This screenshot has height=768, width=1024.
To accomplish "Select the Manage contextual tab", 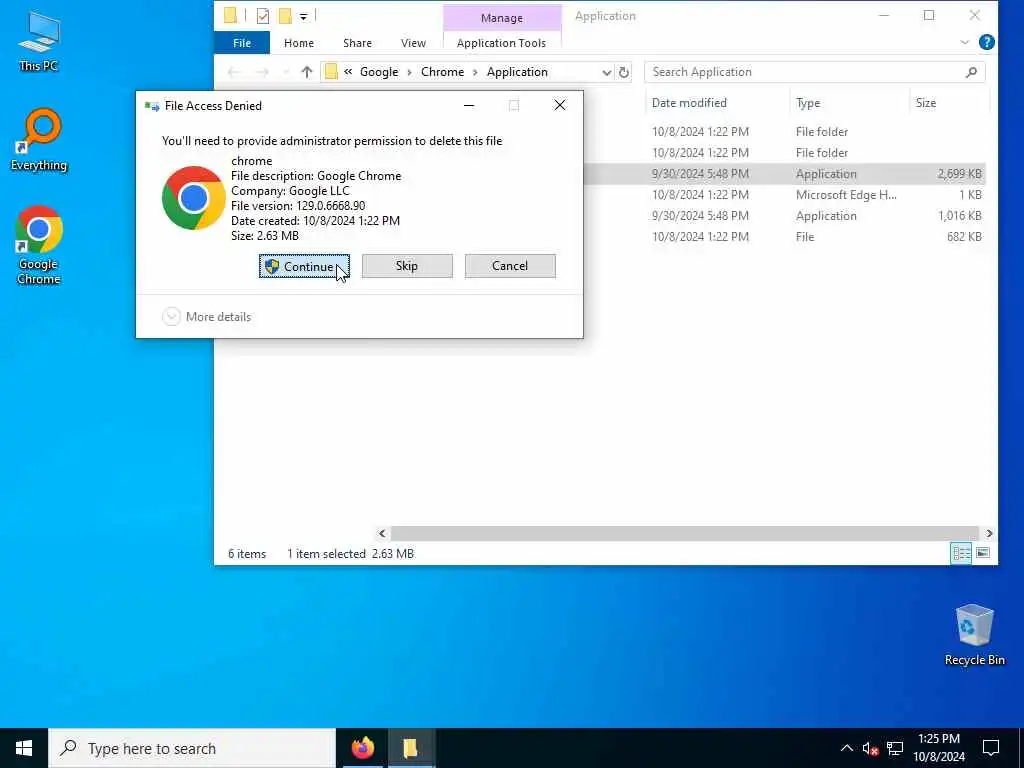I will pos(502,18).
